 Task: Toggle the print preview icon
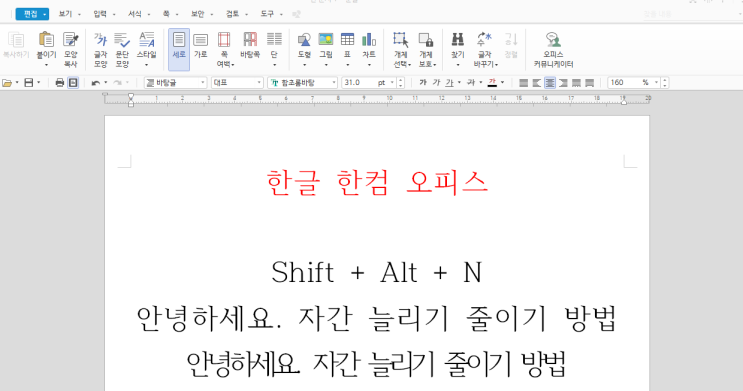pyautogui.click(x=73, y=82)
